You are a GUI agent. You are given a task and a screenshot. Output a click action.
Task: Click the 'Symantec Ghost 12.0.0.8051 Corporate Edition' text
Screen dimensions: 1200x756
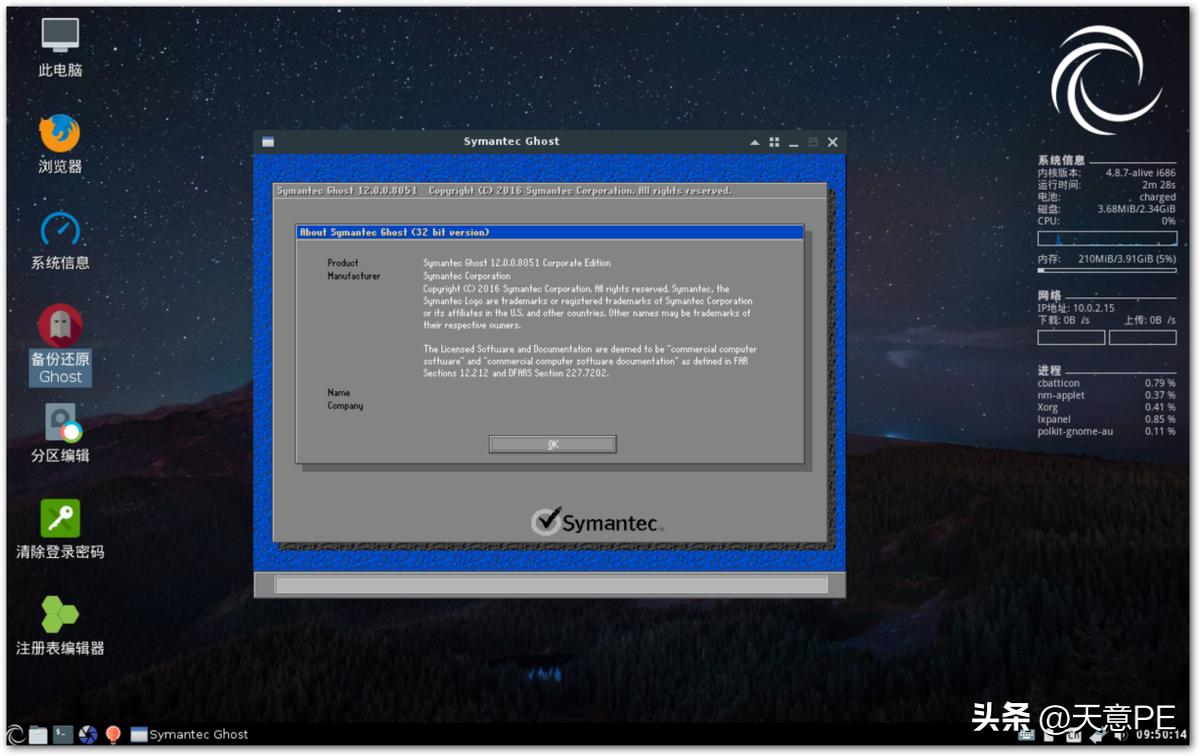(x=517, y=263)
